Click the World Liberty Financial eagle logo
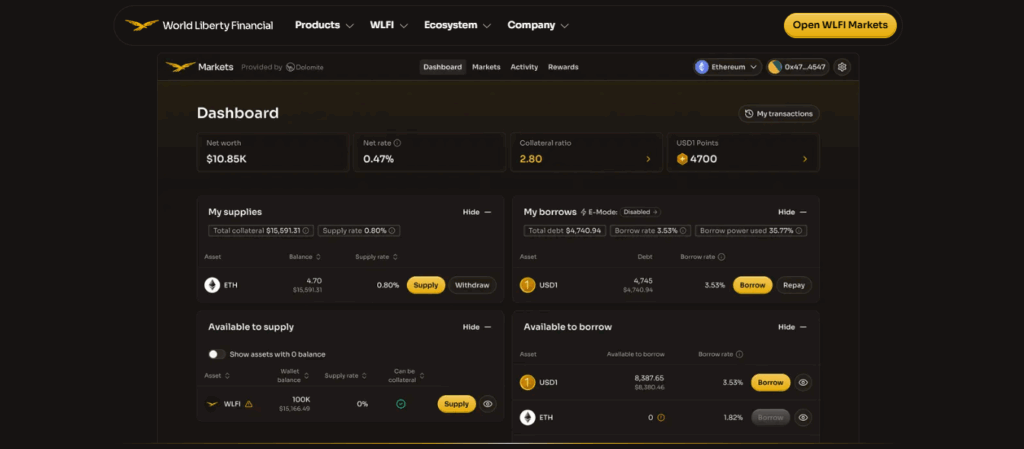 tap(141, 25)
